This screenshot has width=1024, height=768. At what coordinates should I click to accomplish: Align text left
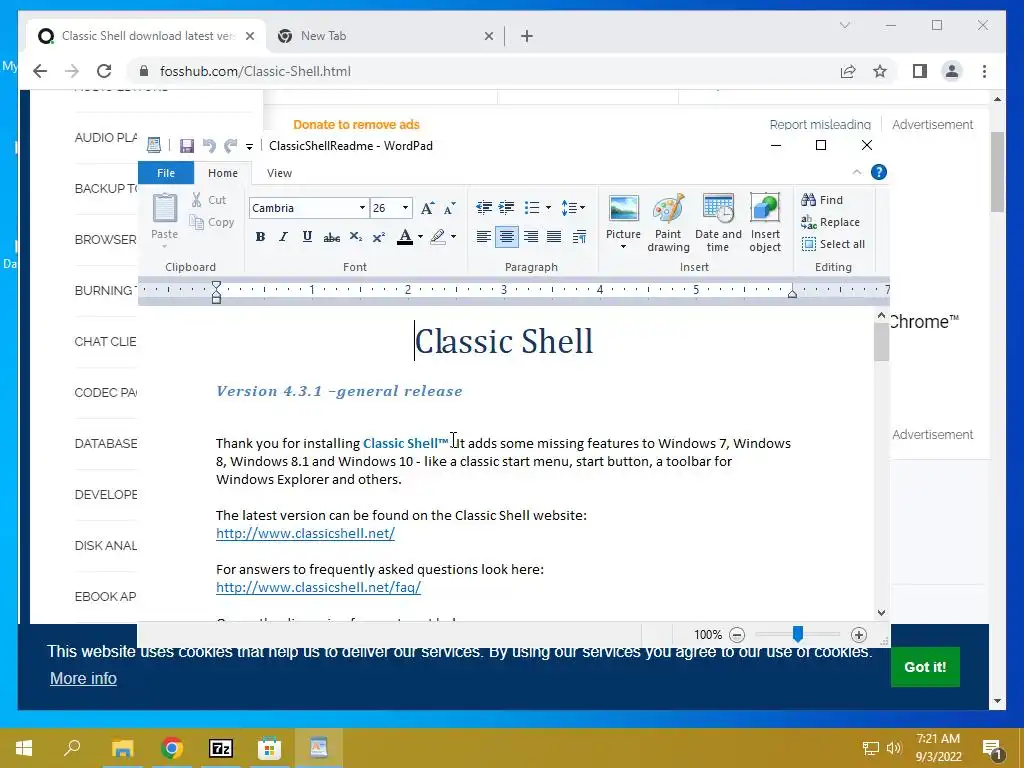point(483,236)
